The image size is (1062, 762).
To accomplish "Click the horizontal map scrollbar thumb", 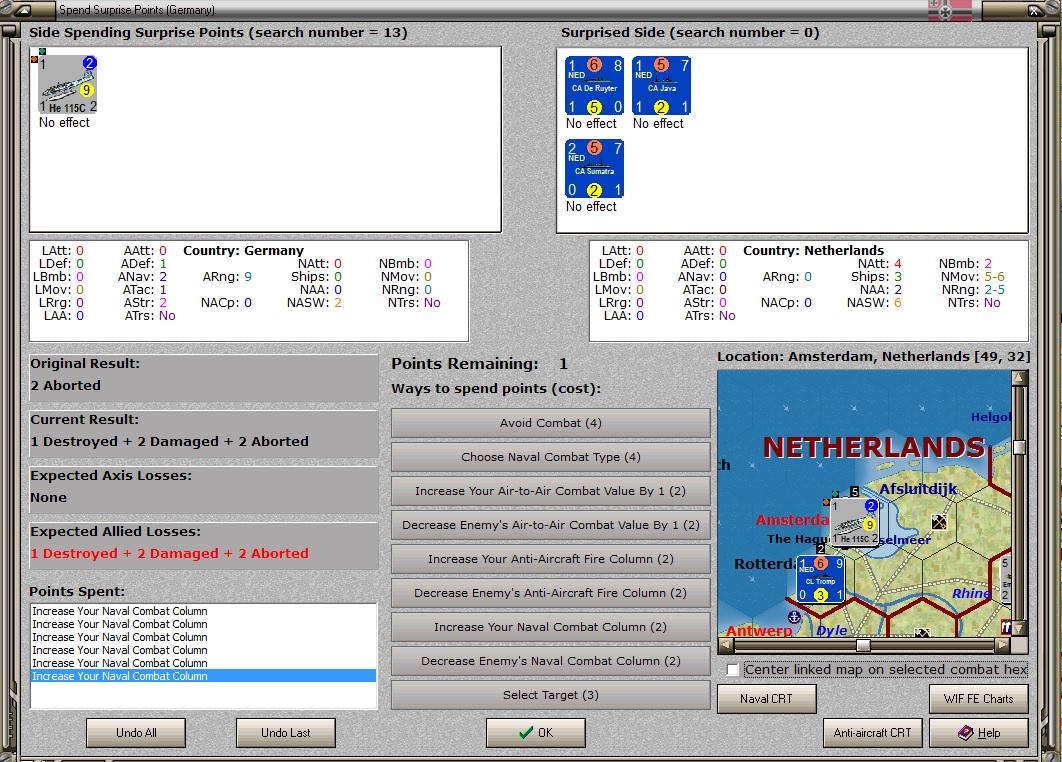I will pos(863,645).
